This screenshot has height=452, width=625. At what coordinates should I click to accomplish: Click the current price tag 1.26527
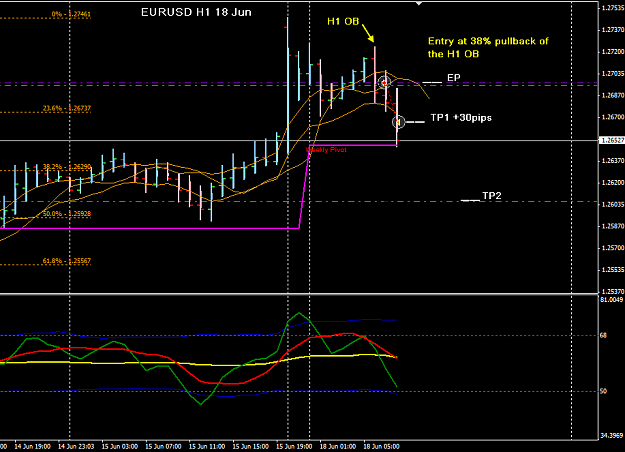611,141
